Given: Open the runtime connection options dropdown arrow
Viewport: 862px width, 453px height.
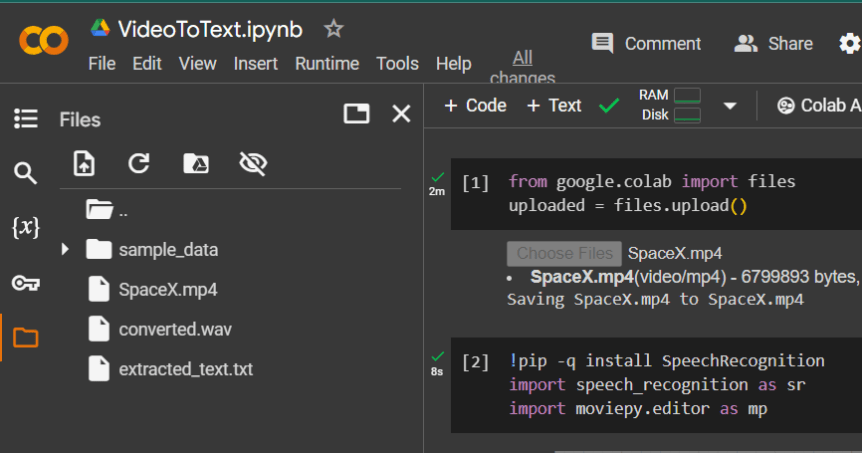Looking at the screenshot, I should pos(730,106).
